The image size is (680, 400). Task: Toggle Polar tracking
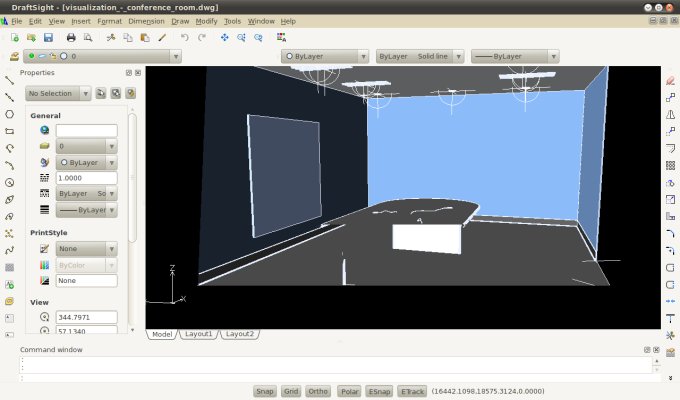[x=350, y=391]
